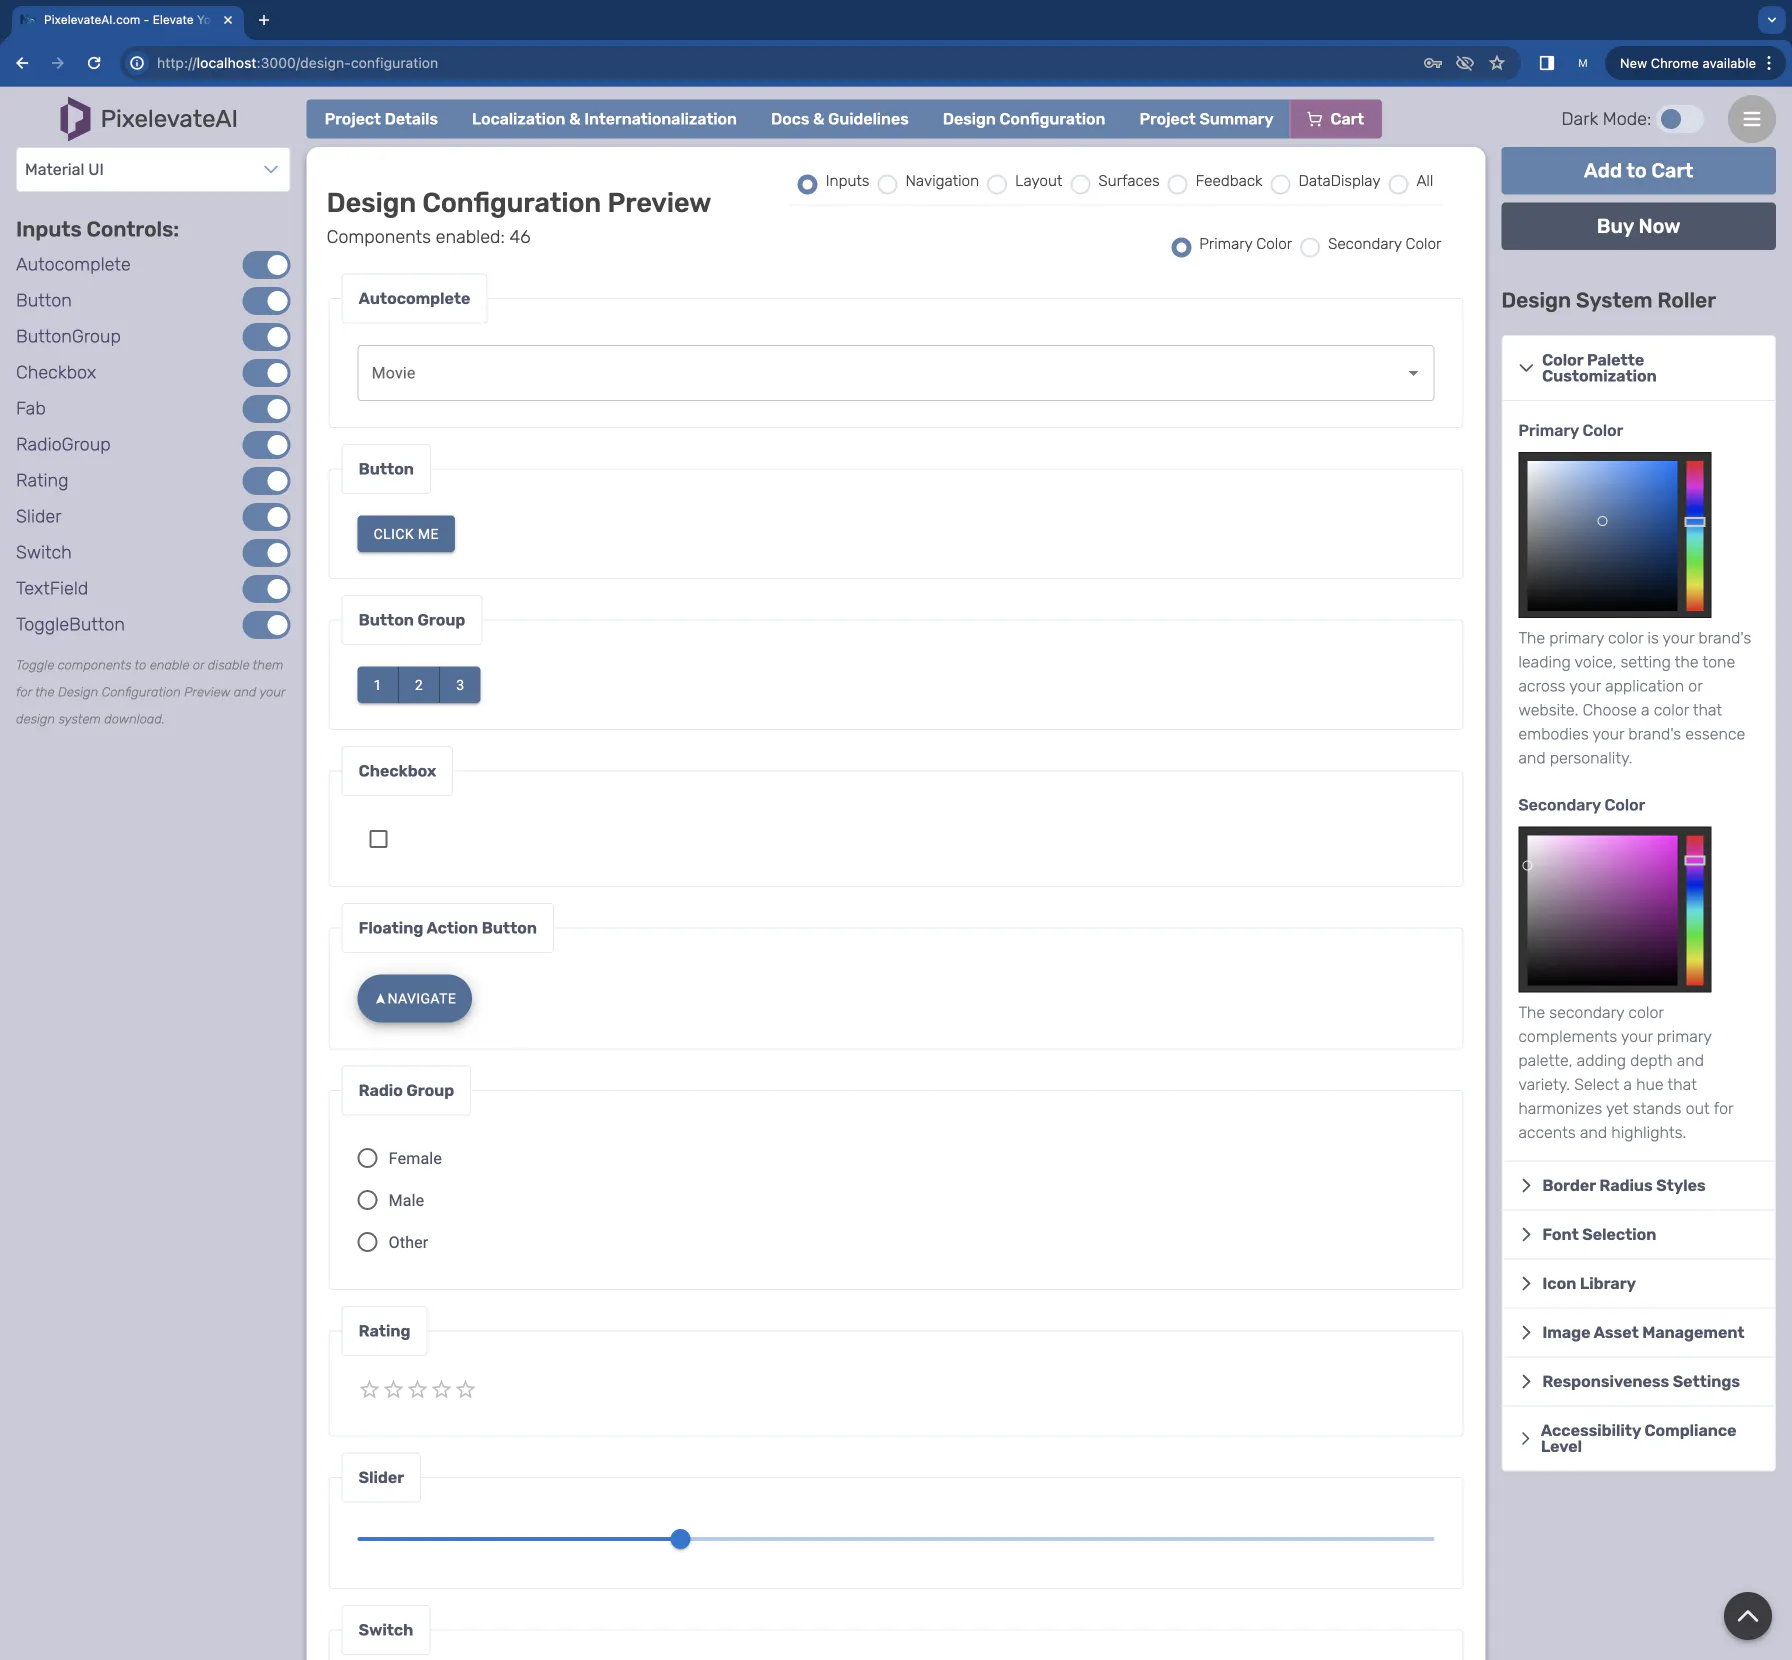The height and width of the screenshot is (1660, 1792).
Task: Click the NAVIGATE floating action button
Action: pos(414,998)
